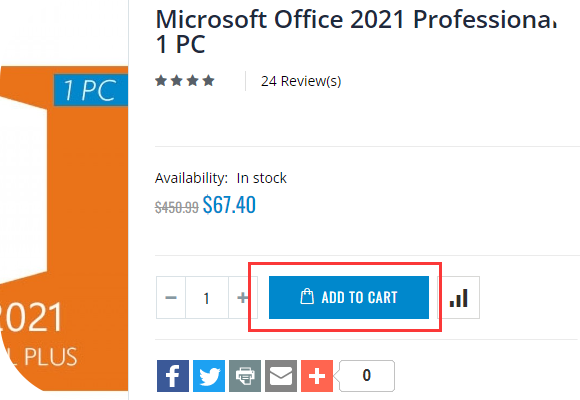Open the 24 Review(s) link
Image resolution: width=580 pixels, height=400 pixels.
301,81
